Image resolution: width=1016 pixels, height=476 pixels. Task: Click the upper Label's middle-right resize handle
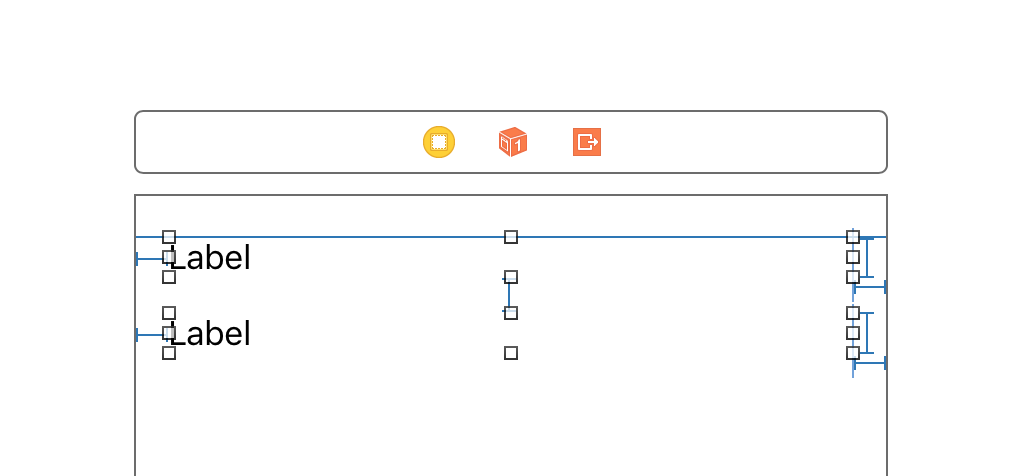click(x=853, y=257)
